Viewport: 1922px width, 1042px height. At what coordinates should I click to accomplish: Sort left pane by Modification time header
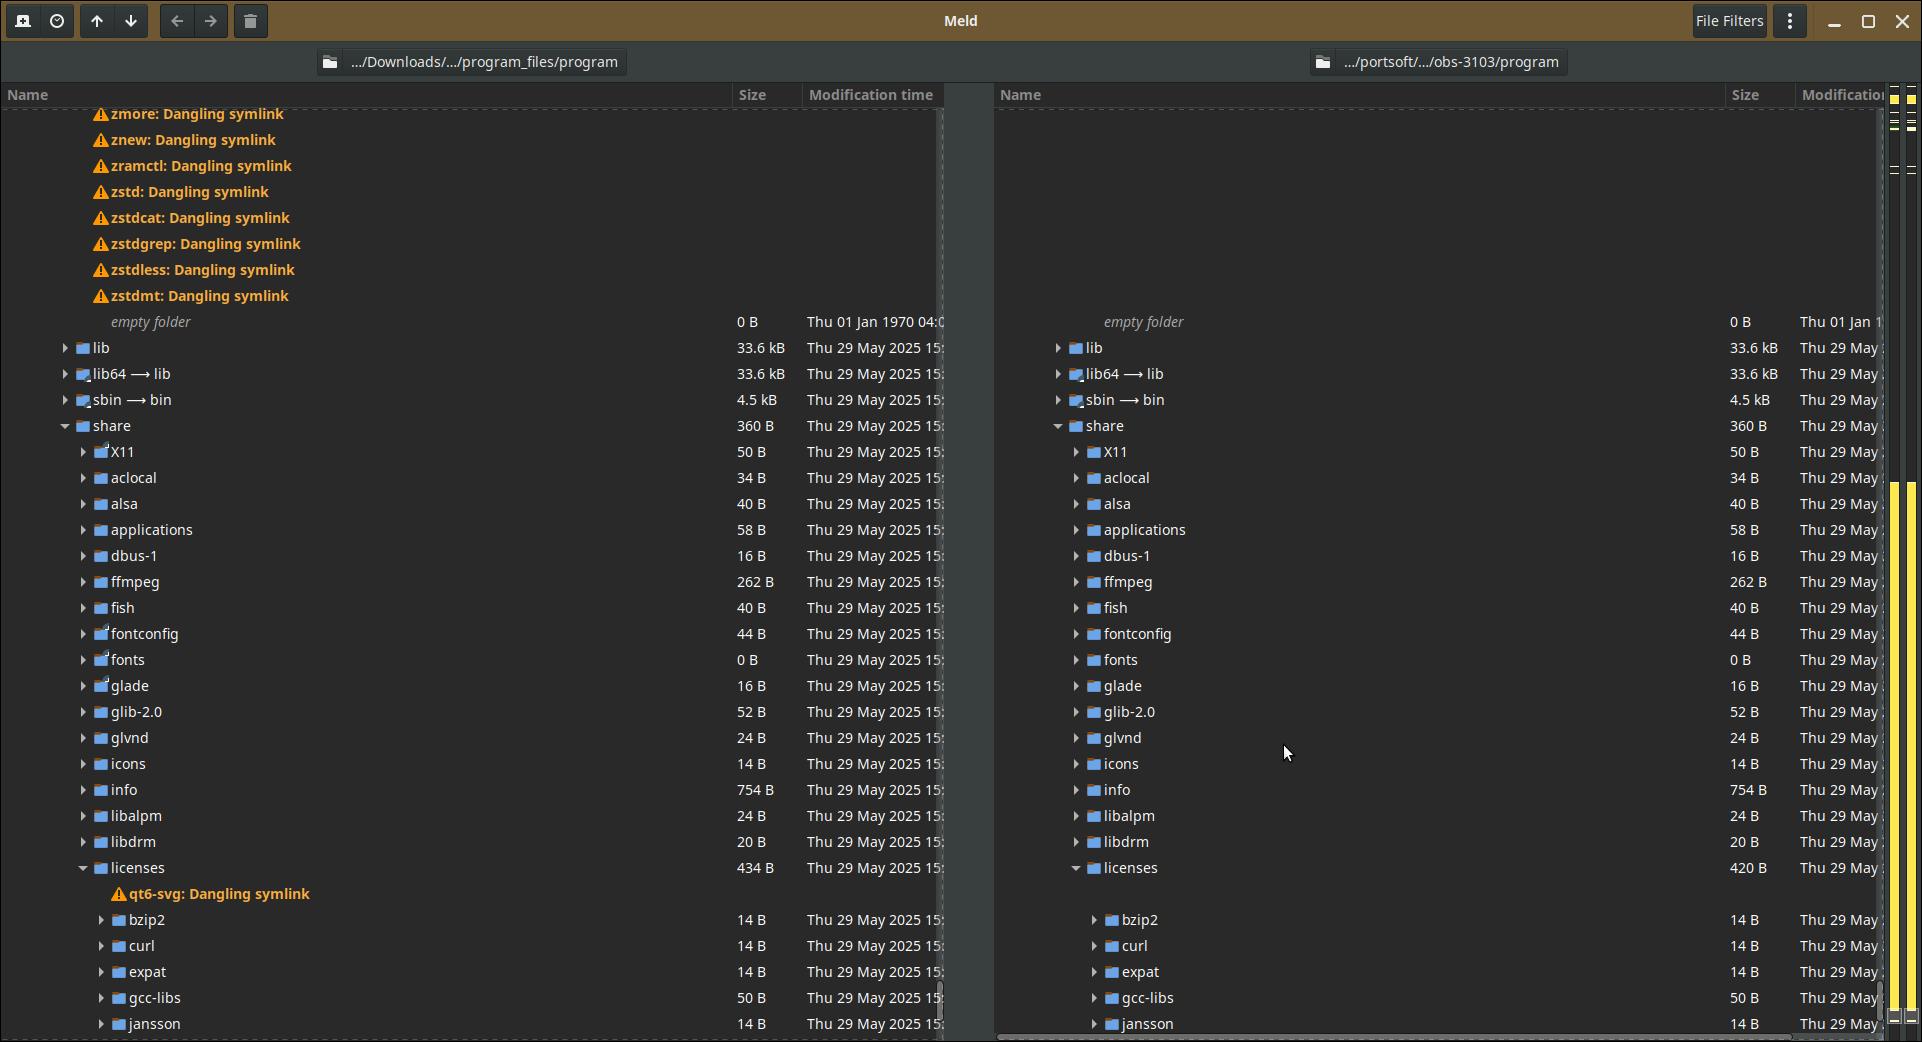pyautogui.click(x=870, y=95)
